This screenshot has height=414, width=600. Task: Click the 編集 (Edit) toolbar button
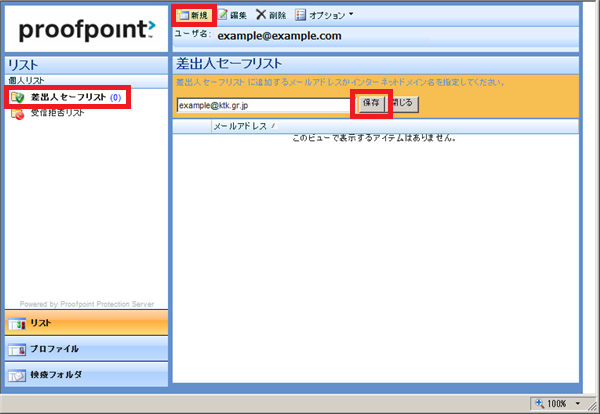(x=233, y=15)
